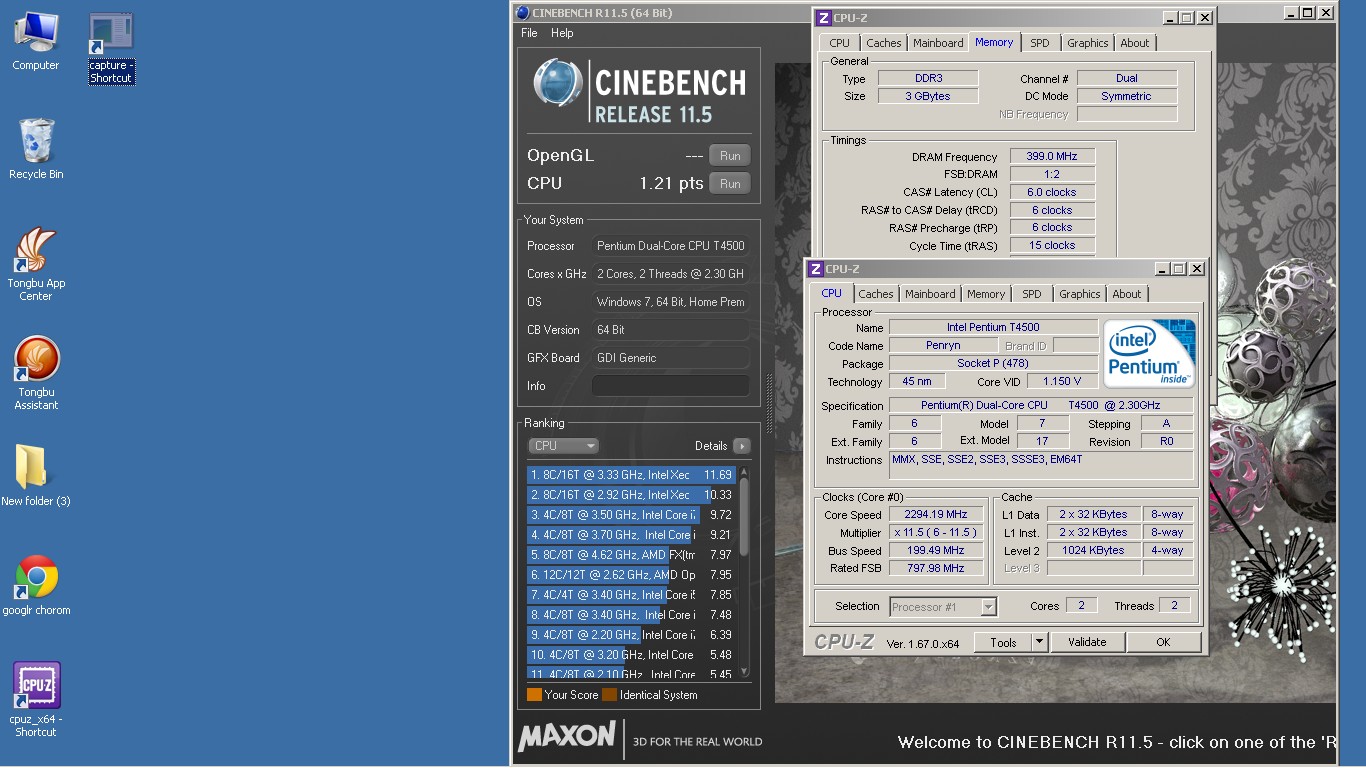Select Graphics tab in back CPU-Z window
This screenshot has width=1366, height=768.
click(x=1087, y=43)
